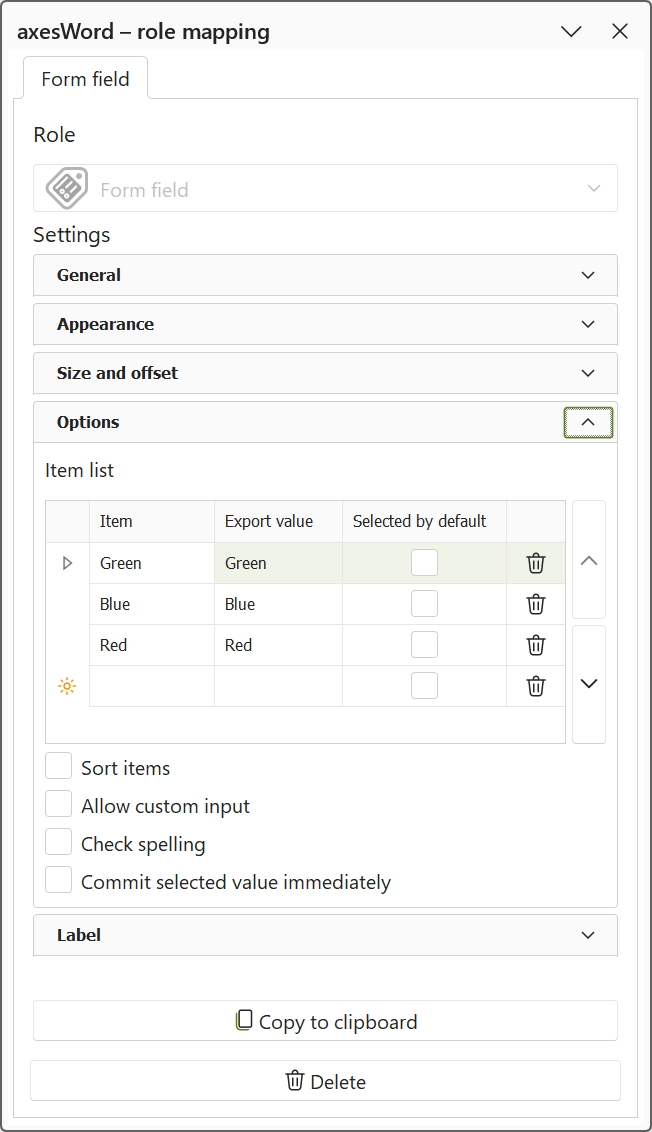
Task: Check Selected by default for Red
Action: click(425, 645)
